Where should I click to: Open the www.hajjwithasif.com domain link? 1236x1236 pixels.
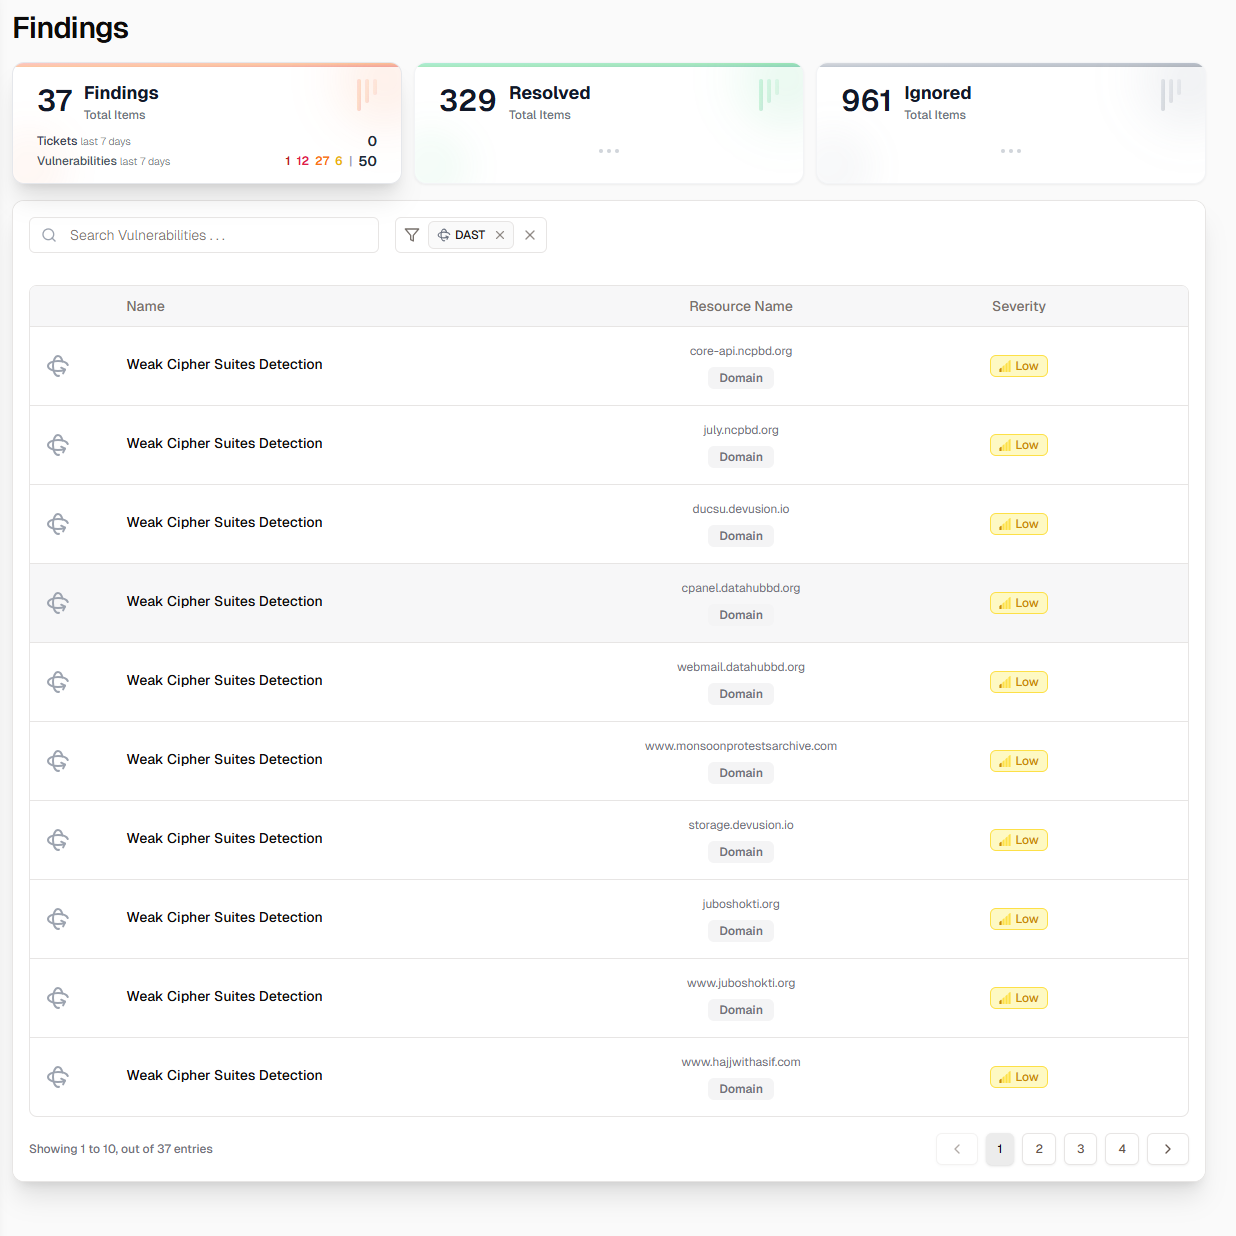pyautogui.click(x=741, y=1061)
